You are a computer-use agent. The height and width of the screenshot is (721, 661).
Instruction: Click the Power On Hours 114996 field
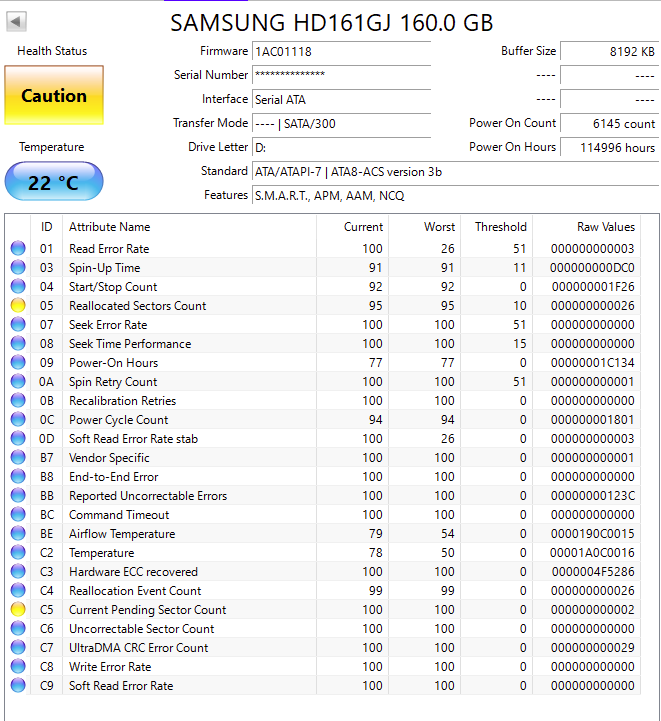tap(609, 147)
